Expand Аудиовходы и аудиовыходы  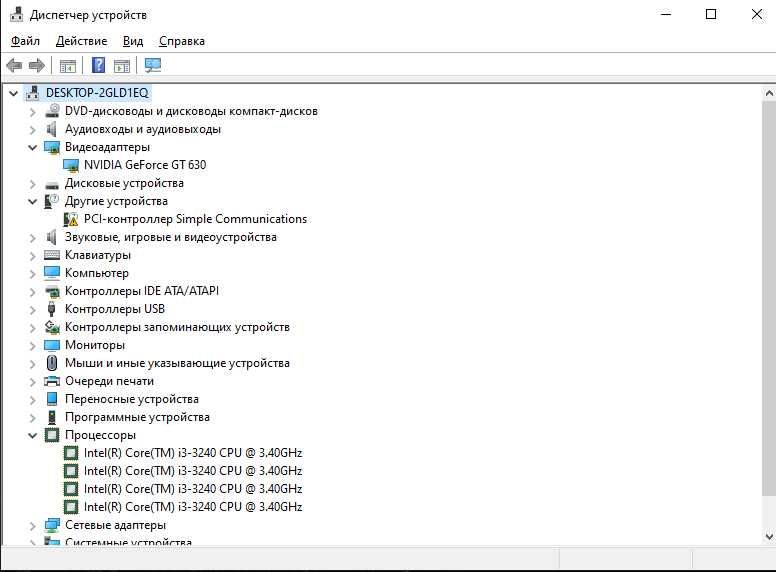click(33, 130)
